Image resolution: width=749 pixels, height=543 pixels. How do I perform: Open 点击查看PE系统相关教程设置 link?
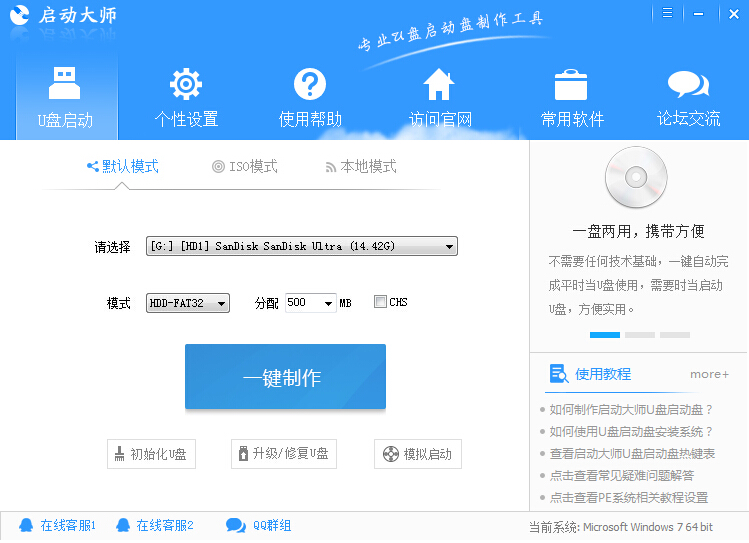(x=629, y=498)
